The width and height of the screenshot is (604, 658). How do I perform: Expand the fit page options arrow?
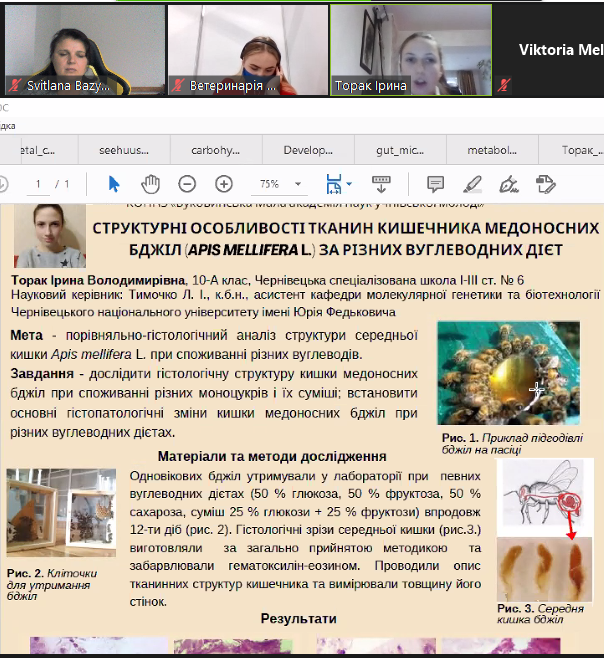349,184
